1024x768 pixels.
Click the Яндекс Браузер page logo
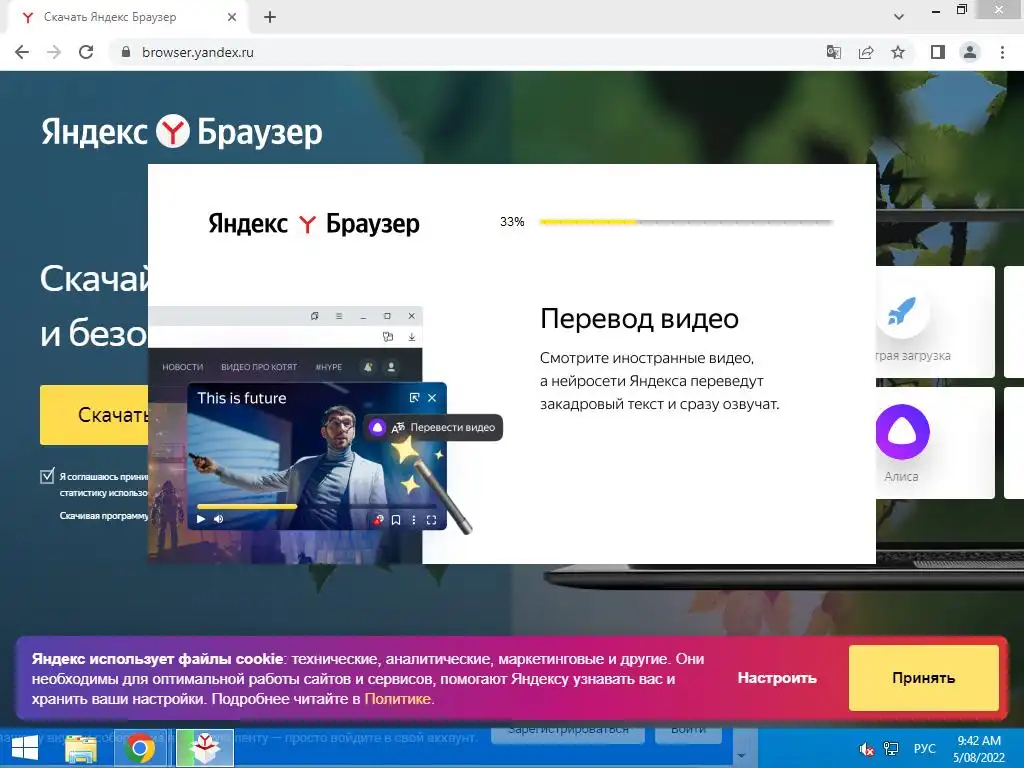182,131
